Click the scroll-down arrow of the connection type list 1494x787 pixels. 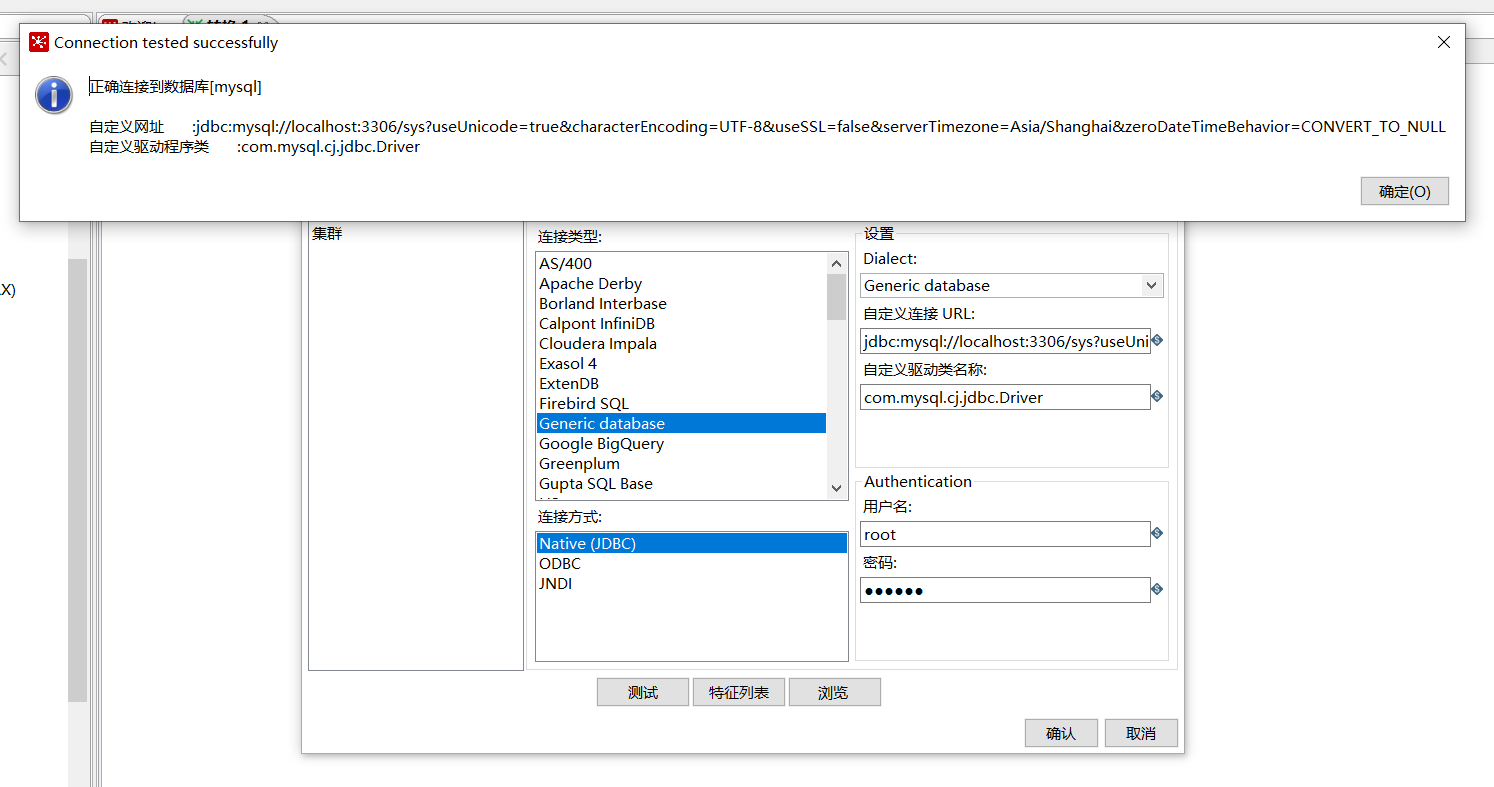coord(836,488)
